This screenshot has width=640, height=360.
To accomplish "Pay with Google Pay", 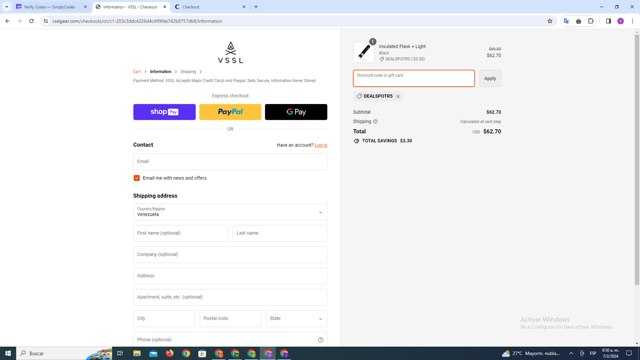I will click(296, 112).
